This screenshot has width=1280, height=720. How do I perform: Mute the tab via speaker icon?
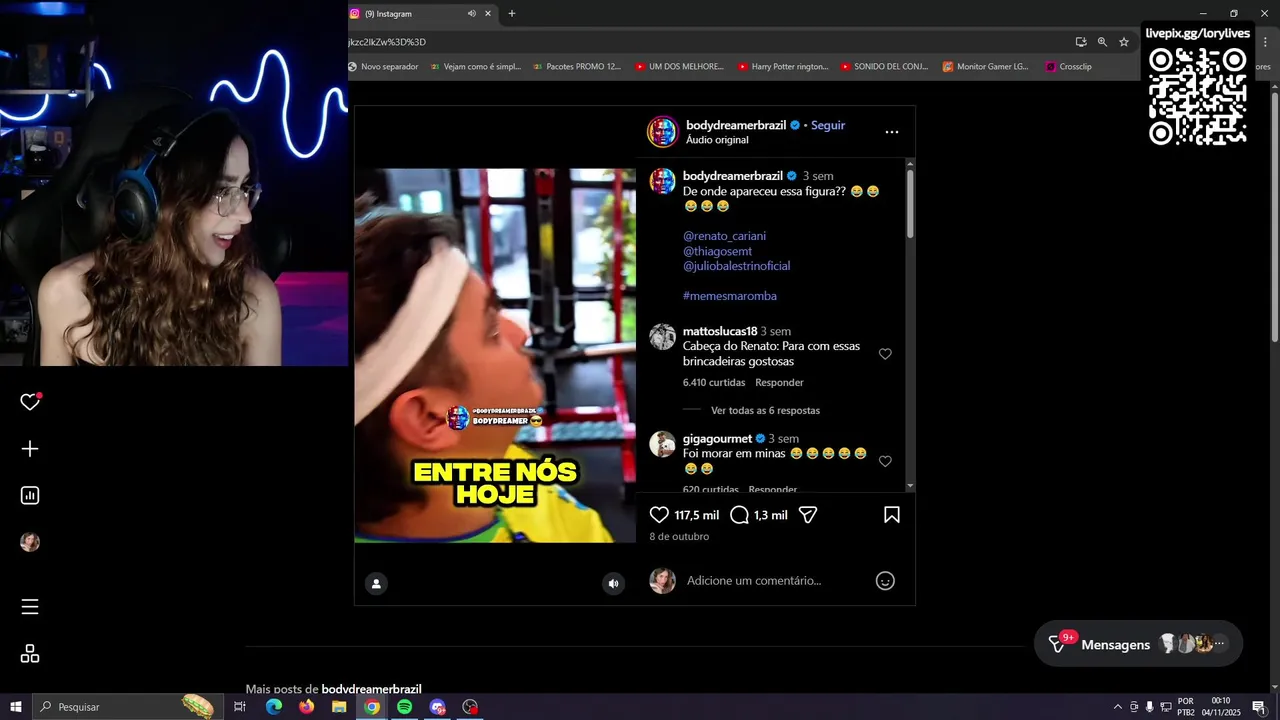tap(471, 14)
